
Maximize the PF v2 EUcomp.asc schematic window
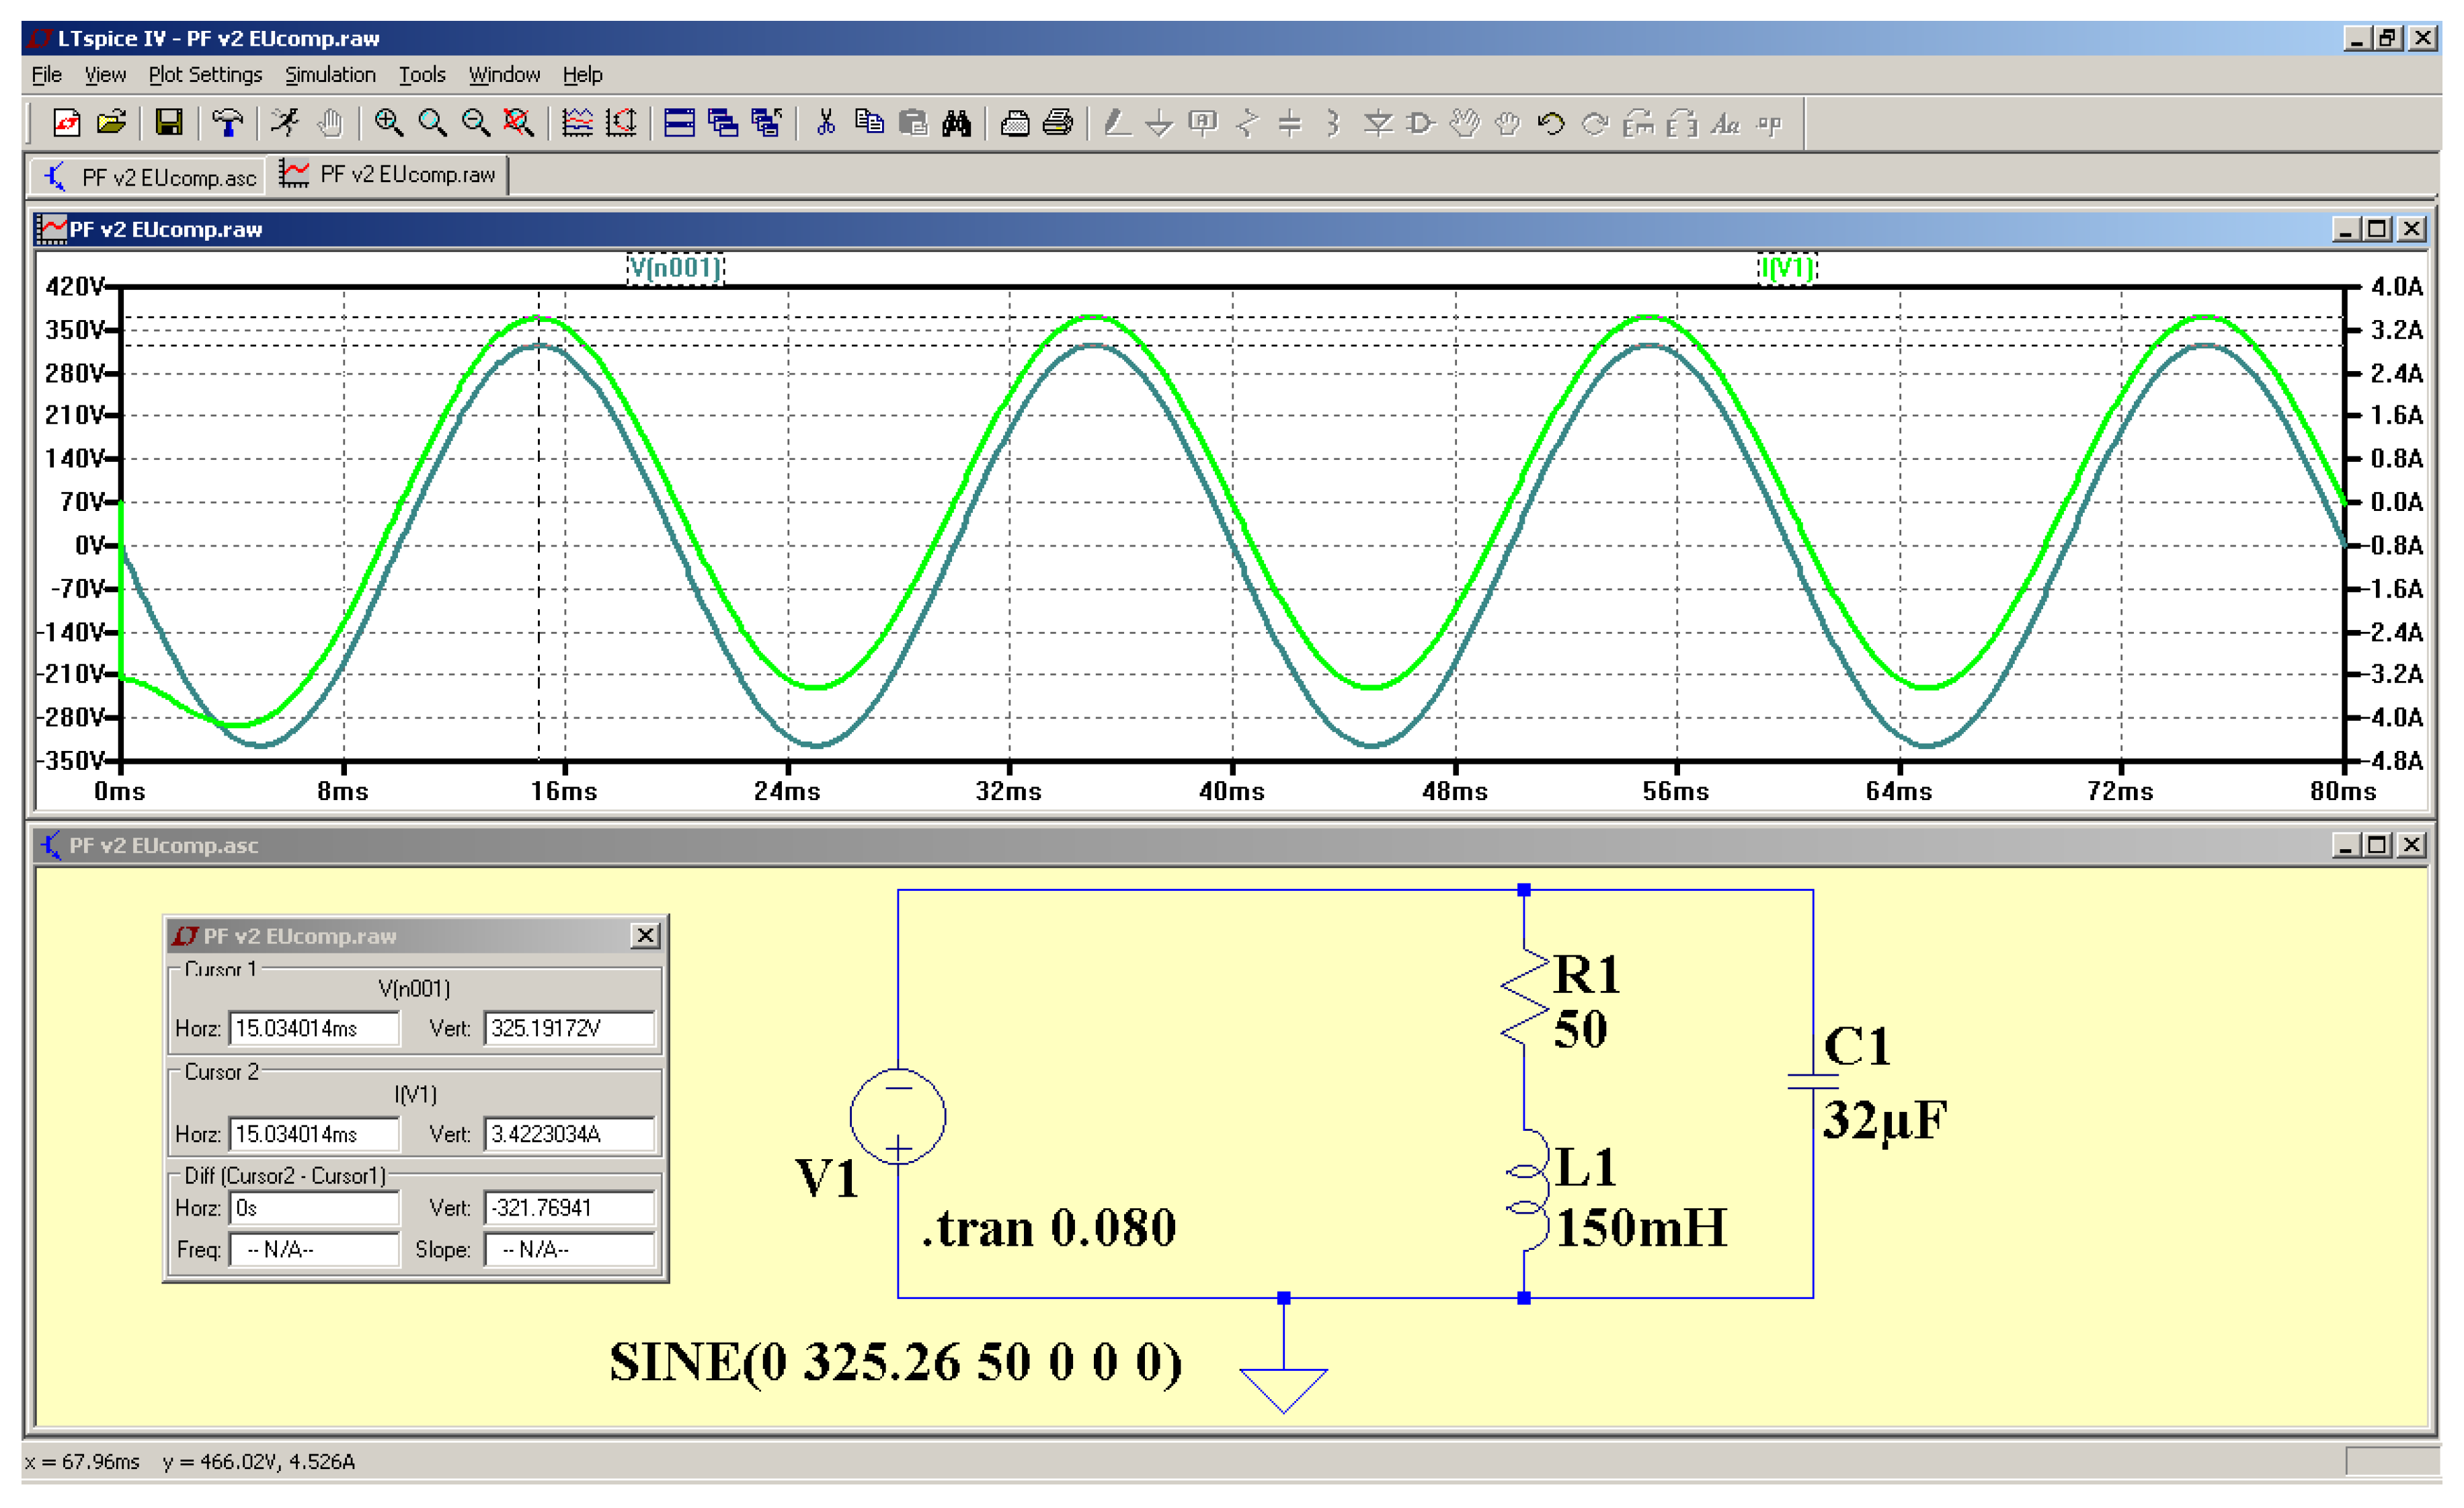pyautogui.click(x=2377, y=845)
